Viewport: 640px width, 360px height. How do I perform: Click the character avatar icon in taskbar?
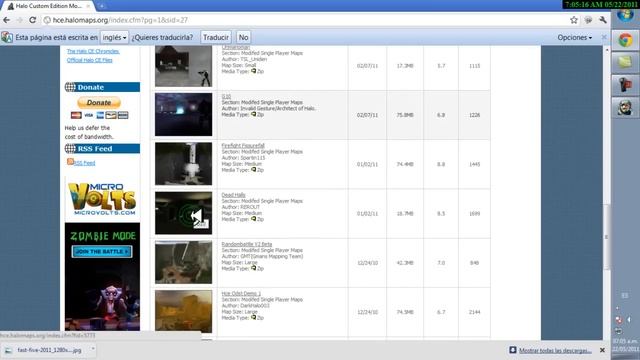click(625, 108)
